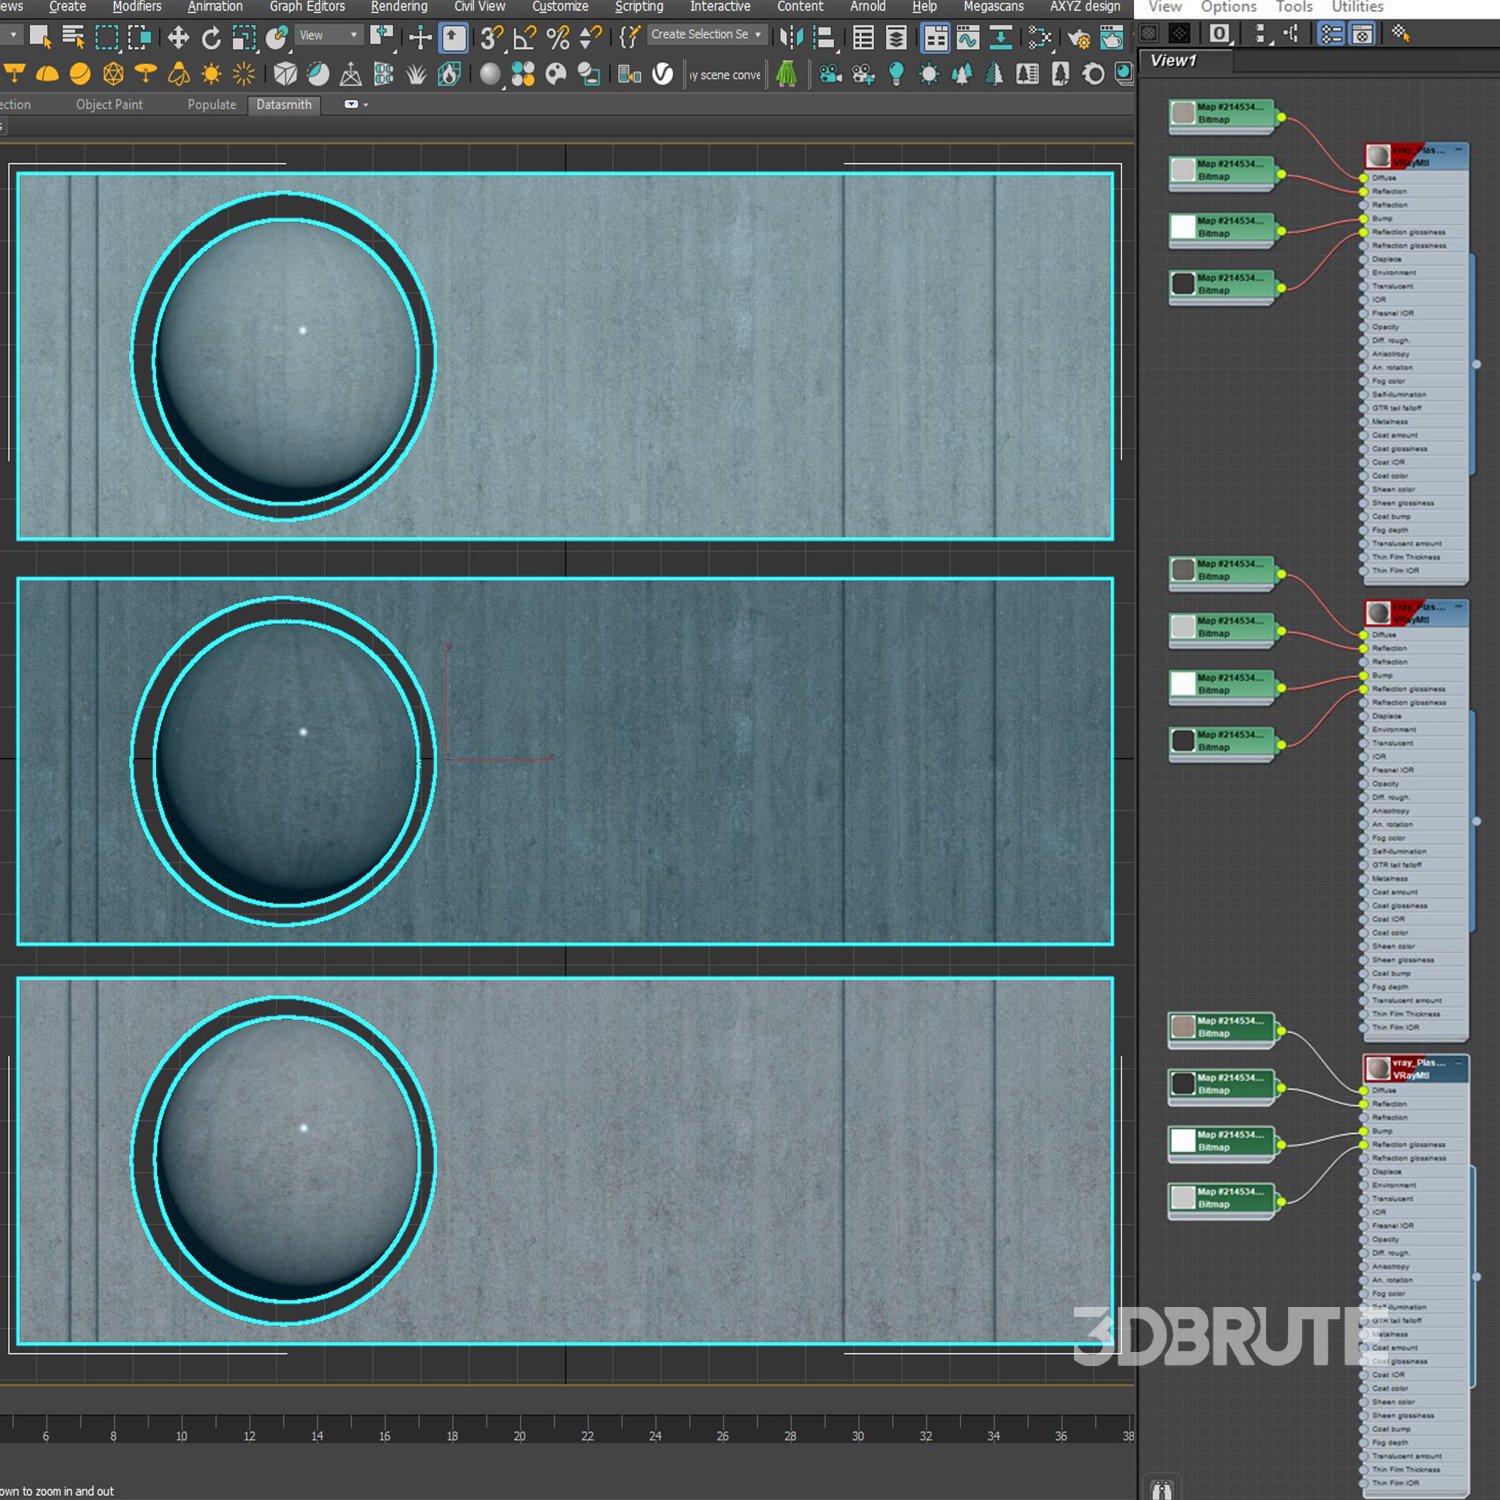
Task: Click the lightbulb light icon
Action: tap(896, 74)
